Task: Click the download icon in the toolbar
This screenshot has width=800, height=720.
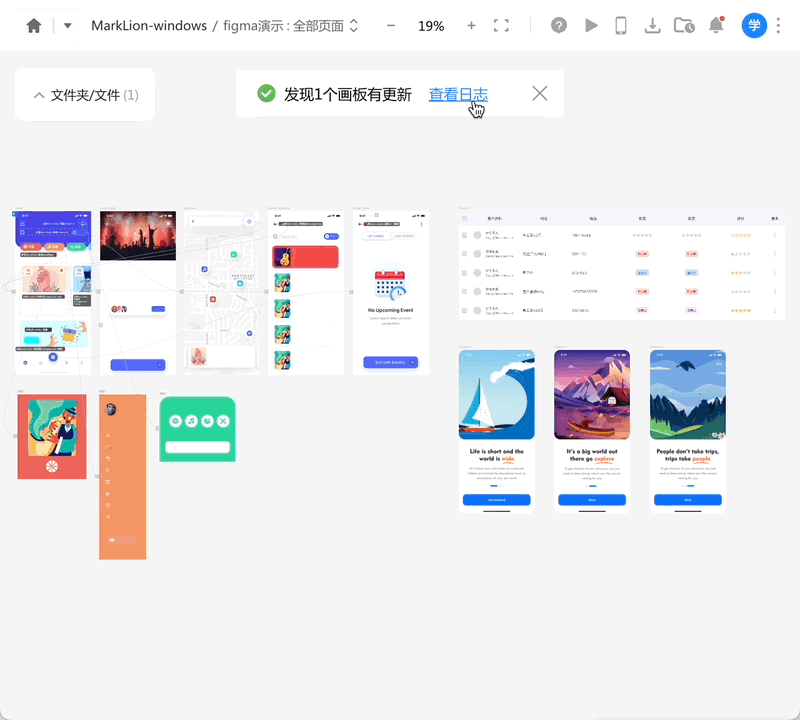Action: coord(653,25)
